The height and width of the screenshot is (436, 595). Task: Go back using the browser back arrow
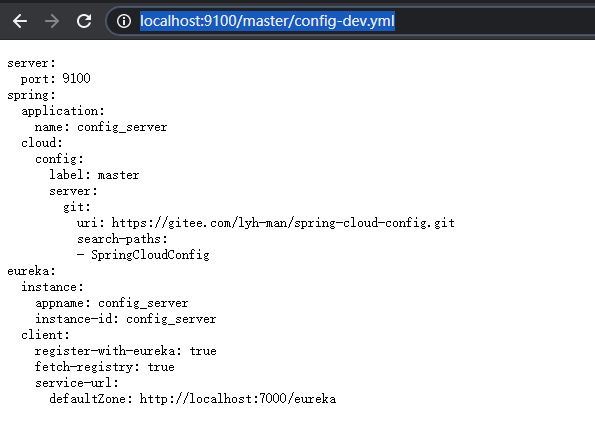pos(20,21)
